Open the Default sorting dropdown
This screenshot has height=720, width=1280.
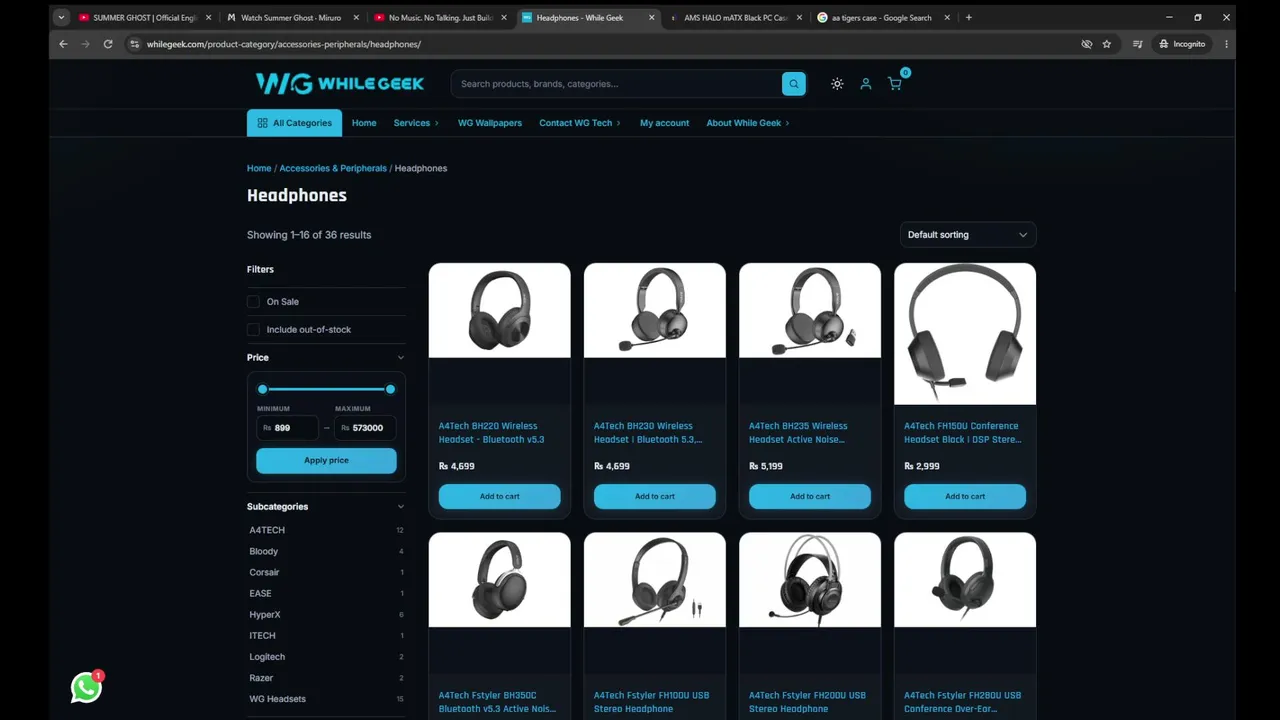coord(968,235)
